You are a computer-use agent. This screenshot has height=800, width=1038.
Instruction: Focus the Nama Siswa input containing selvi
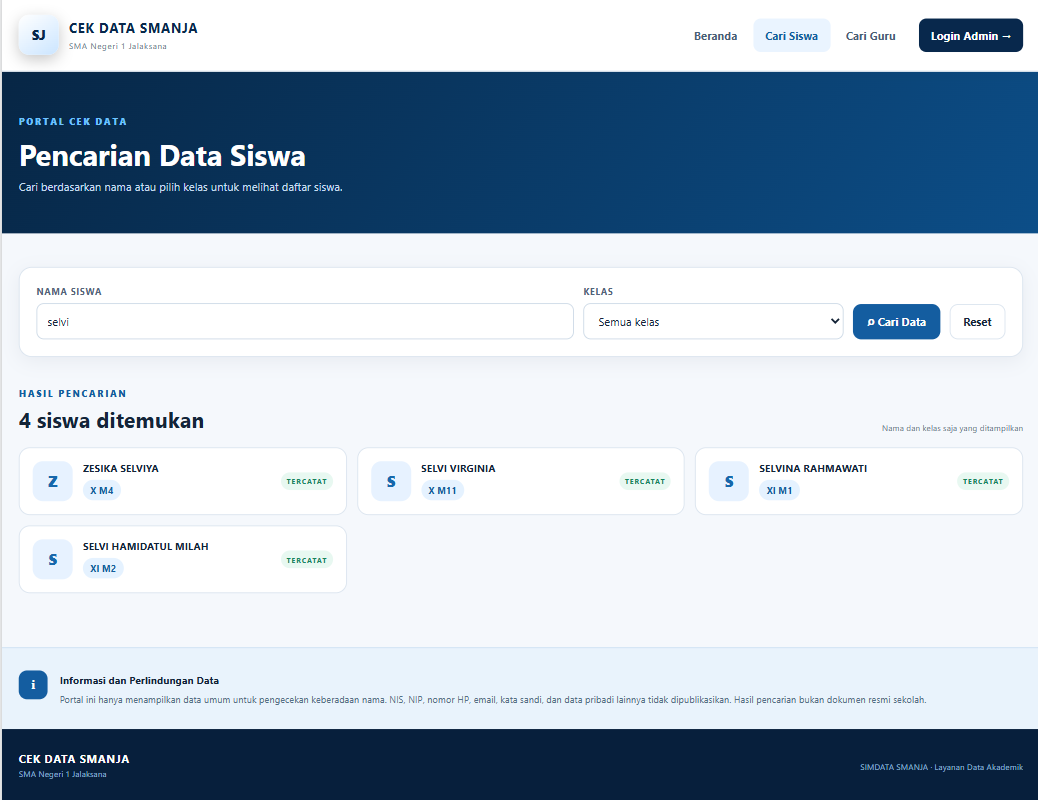pyautogui.click(x=305, y=322)
